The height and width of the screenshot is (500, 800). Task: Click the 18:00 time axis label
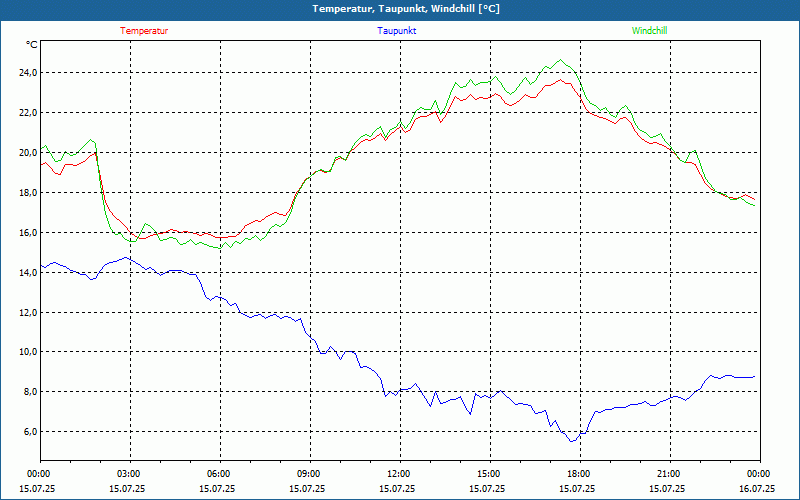[x=580, y=474]
